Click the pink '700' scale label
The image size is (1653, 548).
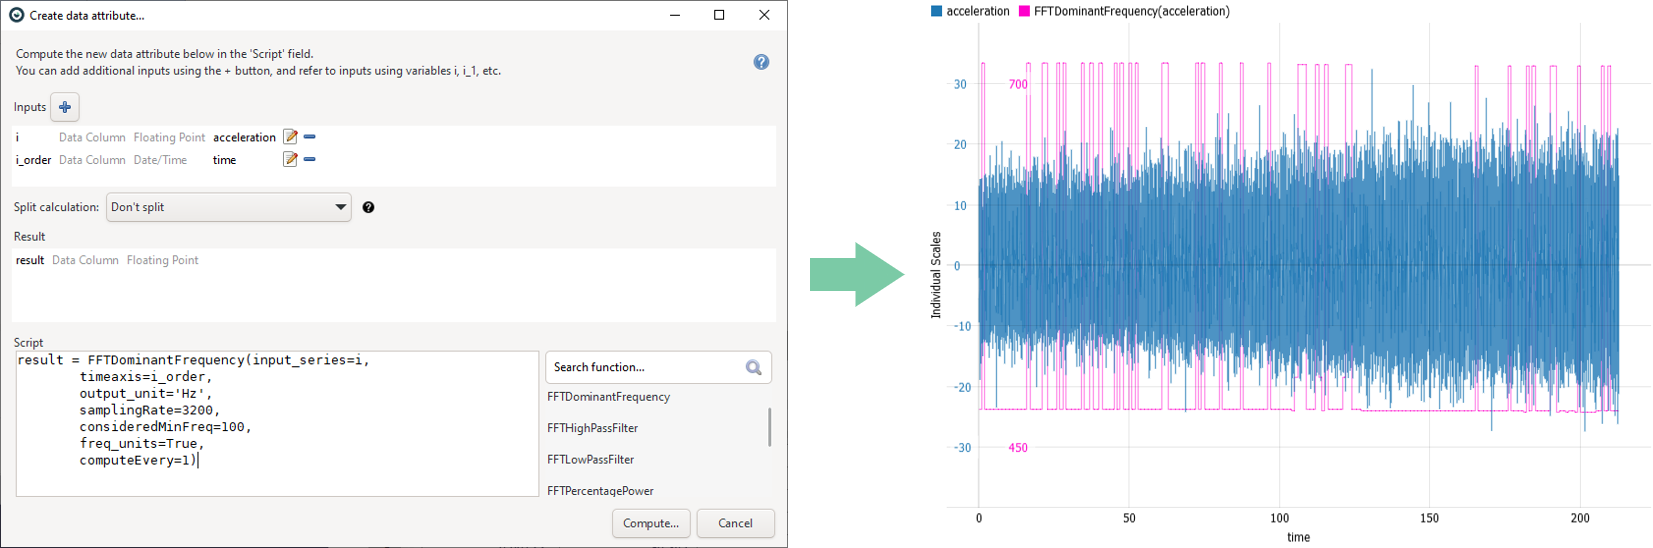(x=1018, y=84)
